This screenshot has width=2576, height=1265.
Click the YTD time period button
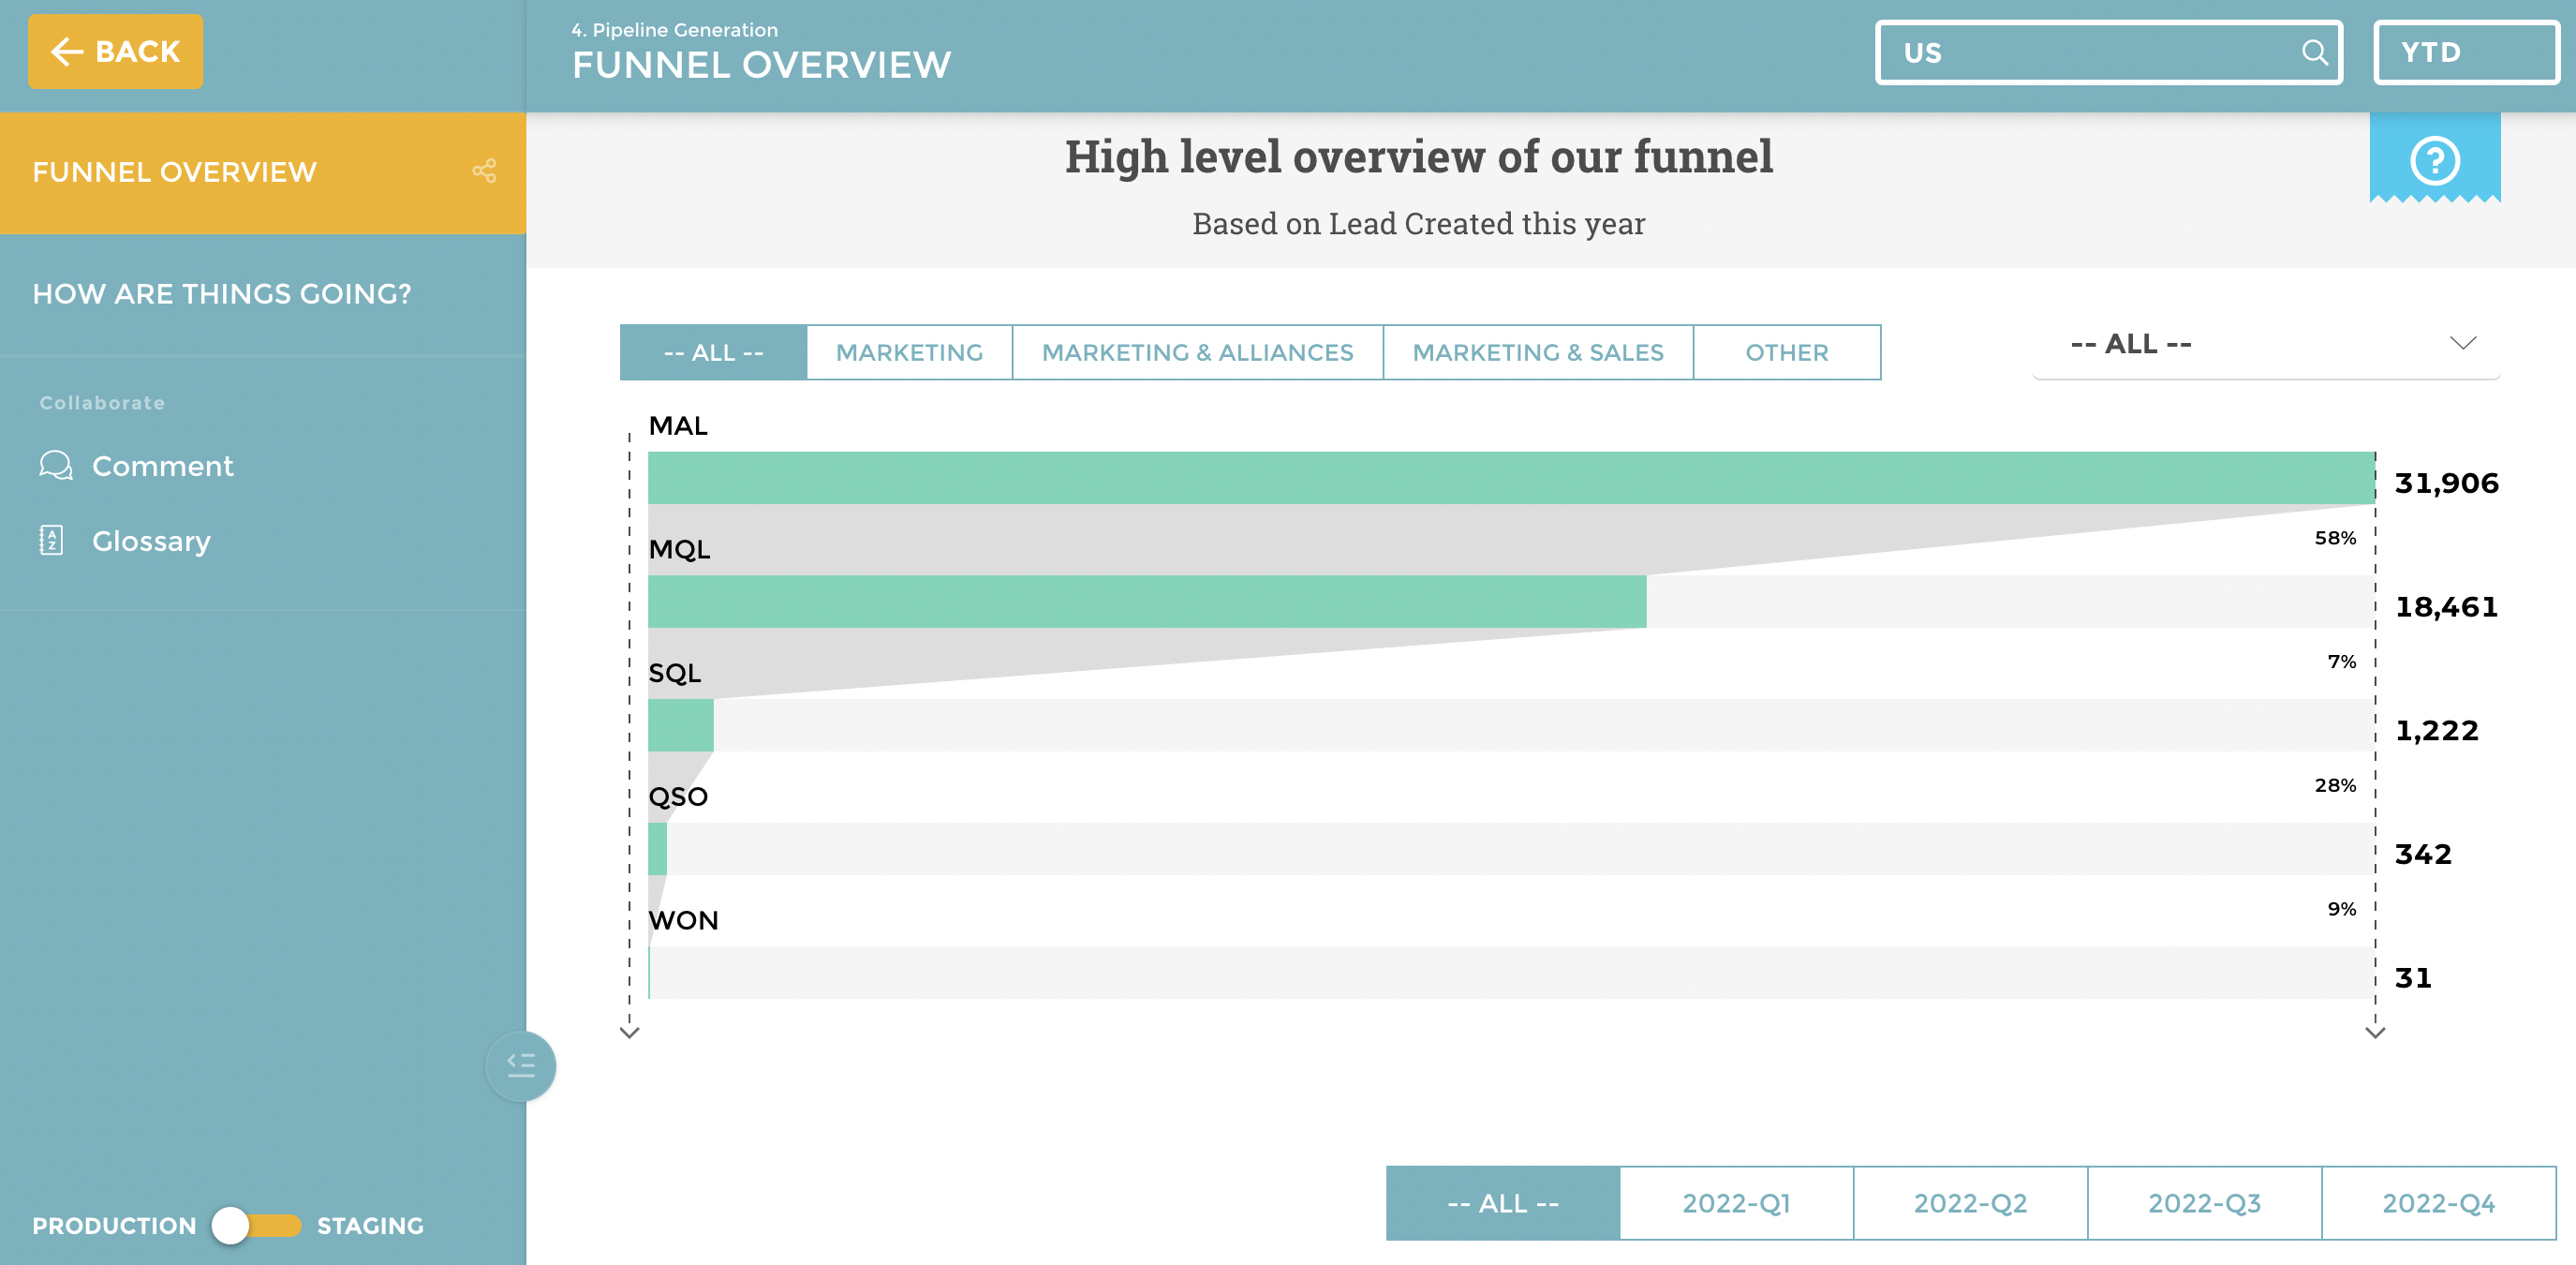(x=2465, y=52)
